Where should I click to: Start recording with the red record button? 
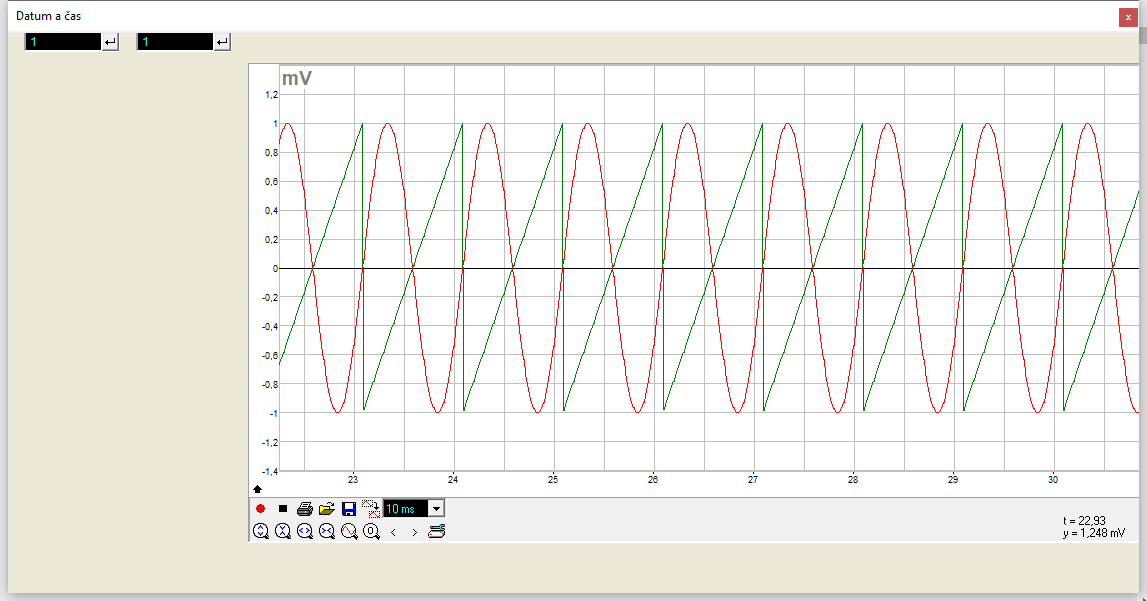pyautogui.click(x=261, y=509)
